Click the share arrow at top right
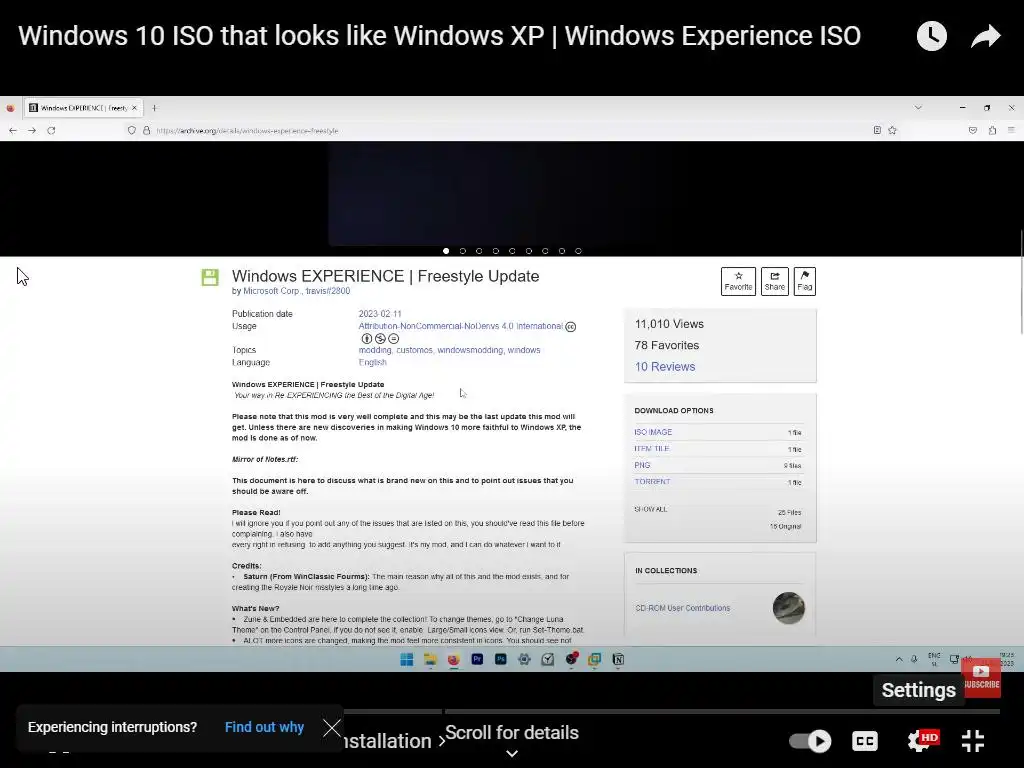The height and width of the screenshot is (768, 1024). click(985, 36)
